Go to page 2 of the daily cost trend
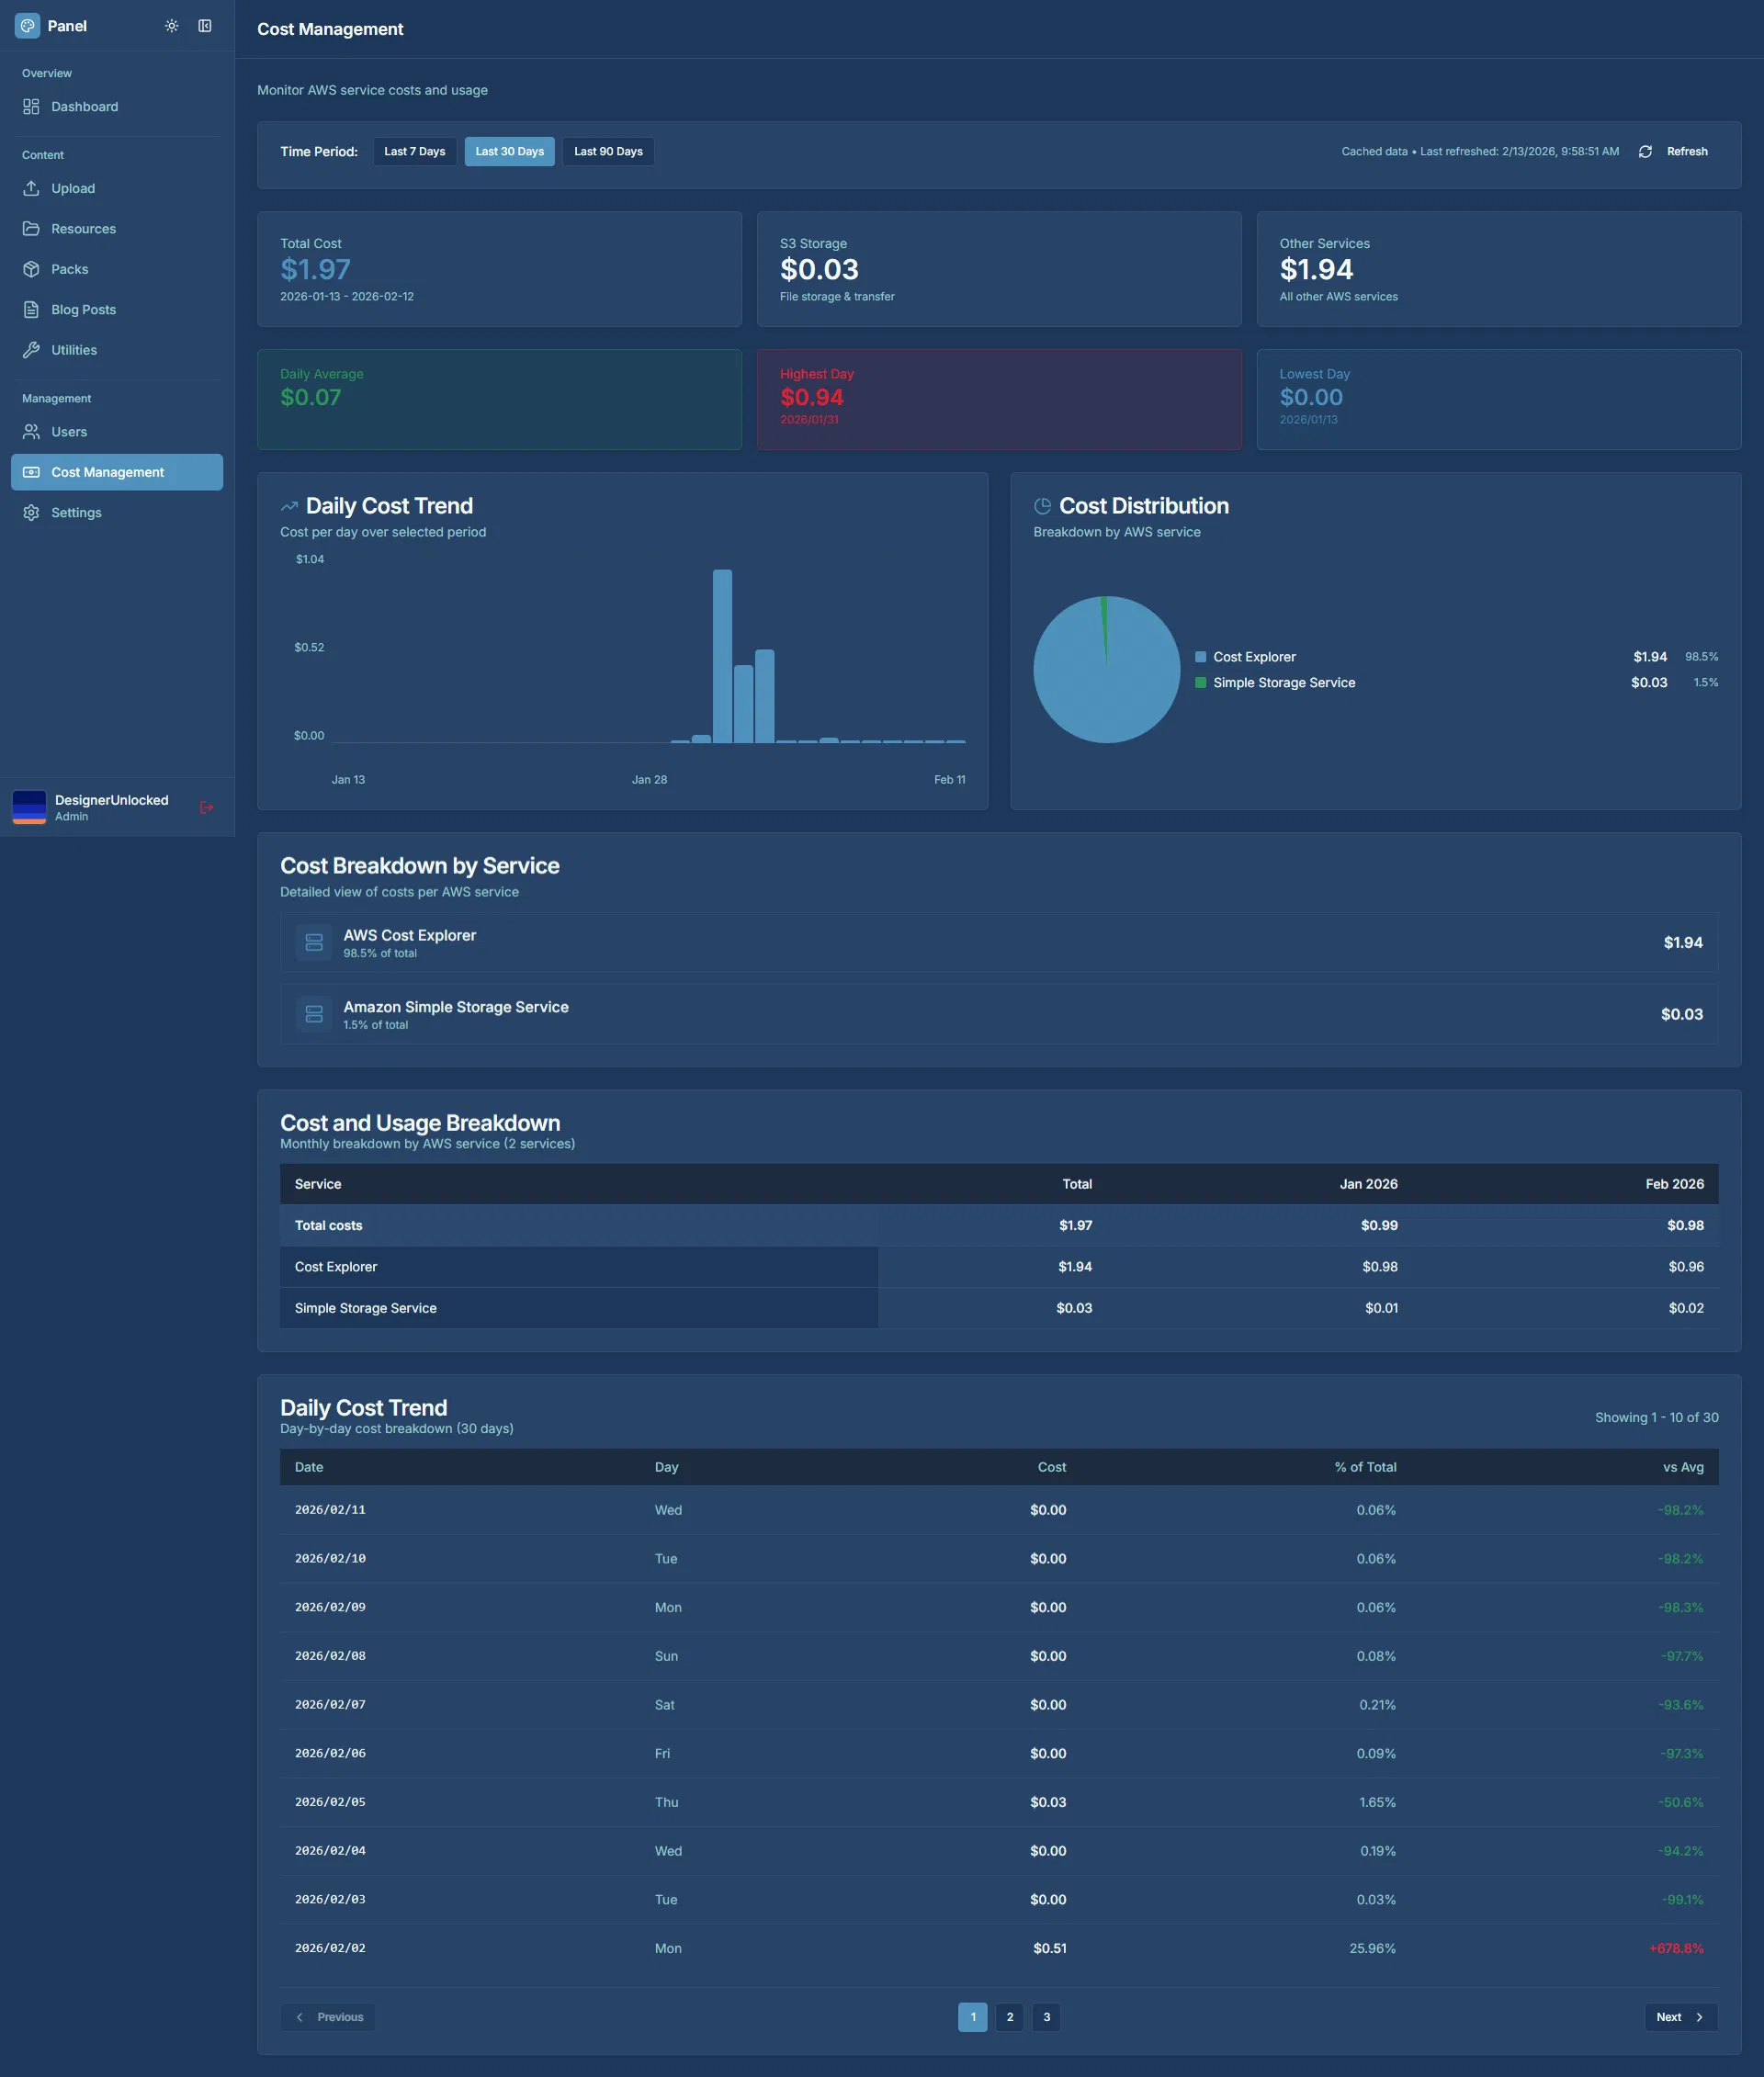Viewport: 1764px width, 2077px height. tap(1009, 2017)
